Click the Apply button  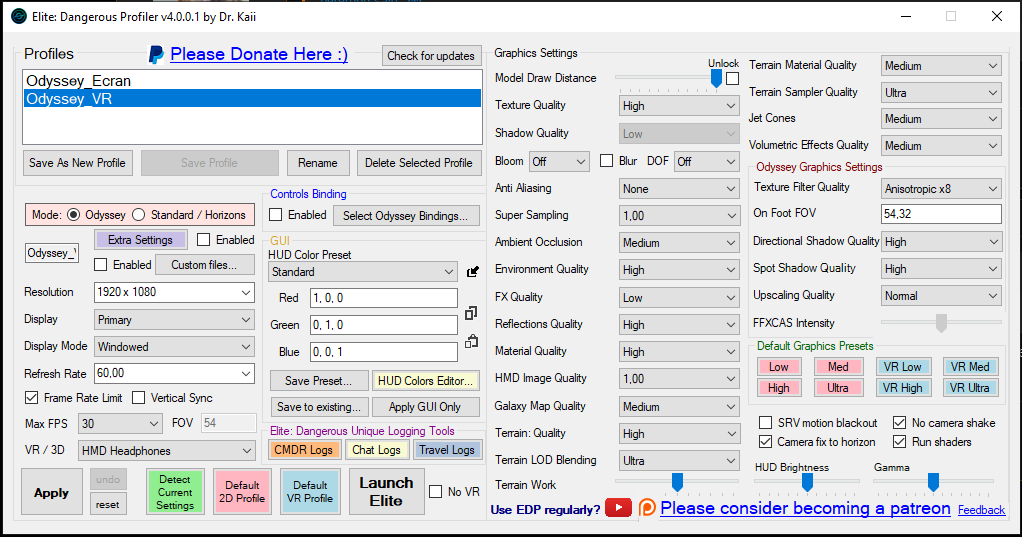tap(51, 493)
